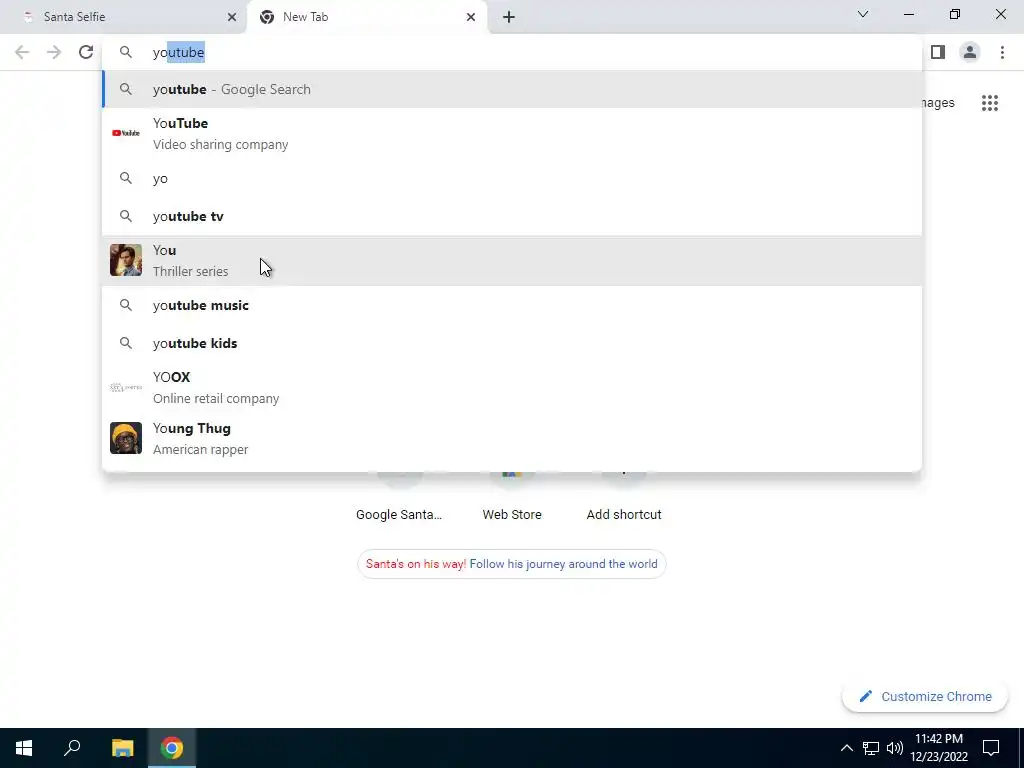Viewport: 1024px width, 768px height.
Task: Click the address bar with youtube text
Action: point(512,52)
